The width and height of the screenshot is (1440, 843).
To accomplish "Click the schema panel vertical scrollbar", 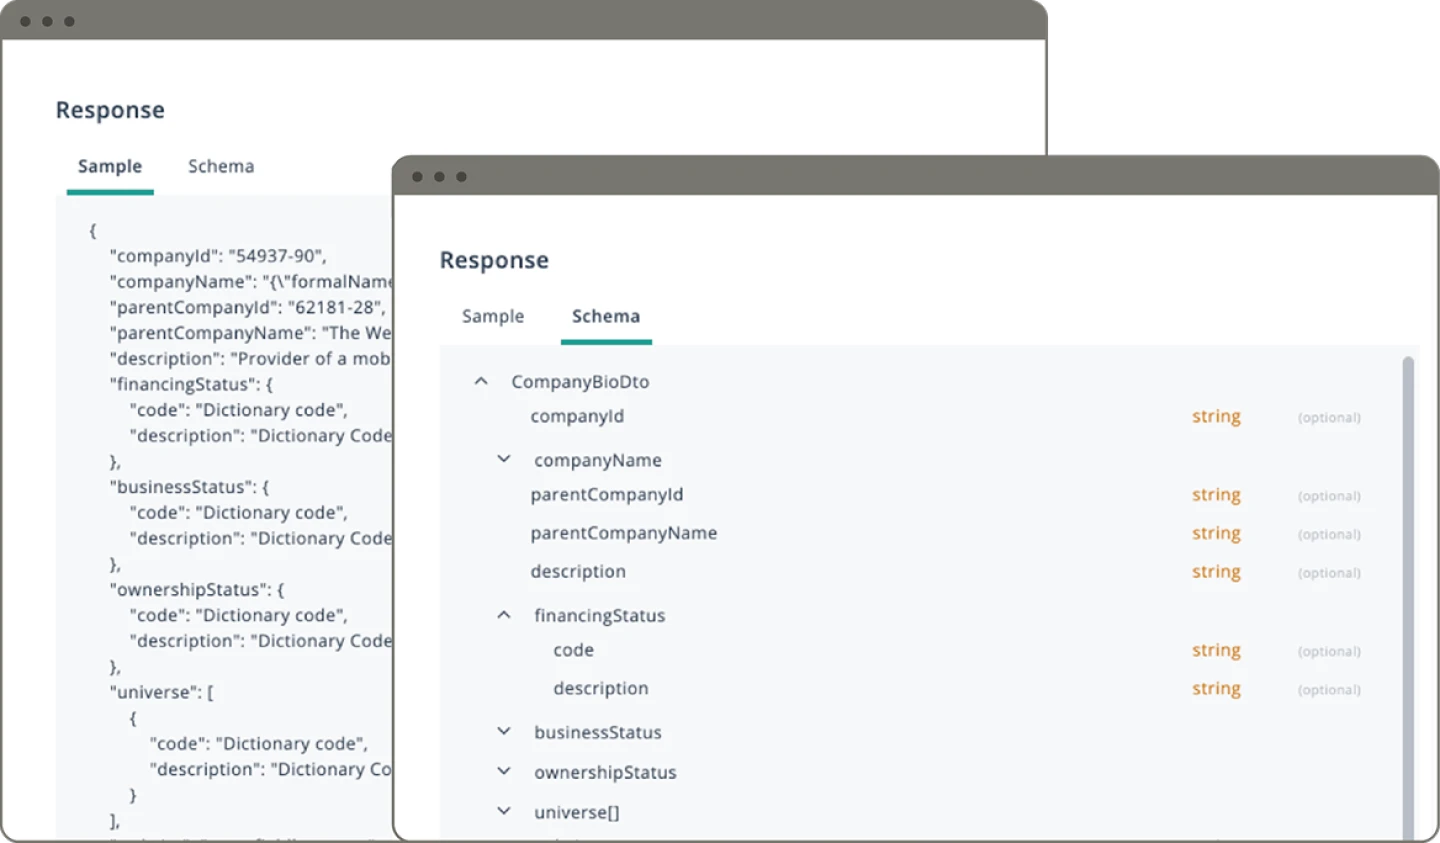I will [1408, 596].
